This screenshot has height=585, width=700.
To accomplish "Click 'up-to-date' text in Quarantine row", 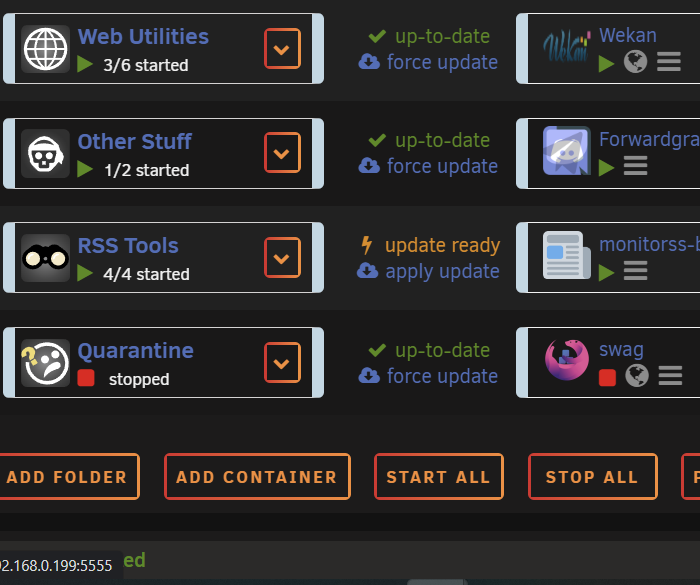I will 442,350.
